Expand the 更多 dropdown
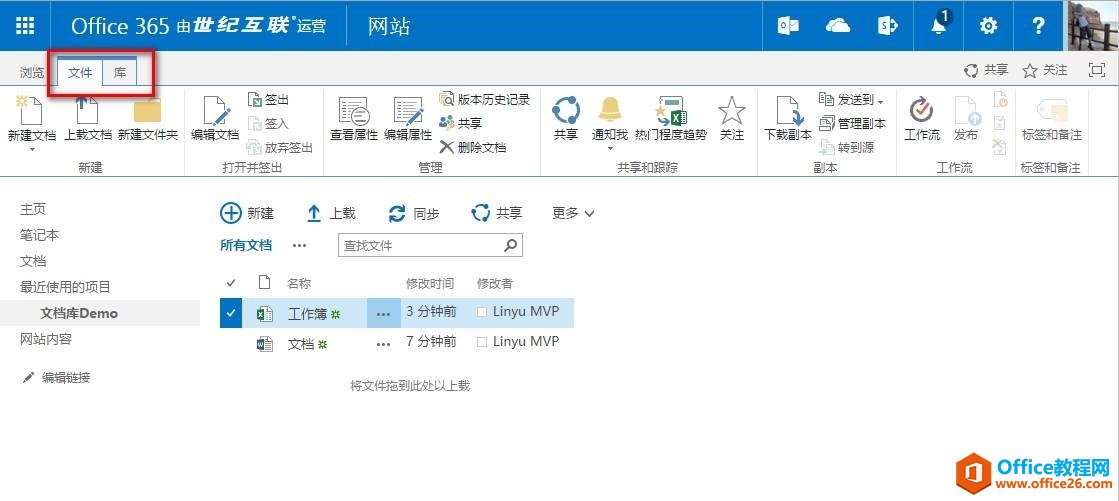The image size is (1119, 501). pos(573,213)
